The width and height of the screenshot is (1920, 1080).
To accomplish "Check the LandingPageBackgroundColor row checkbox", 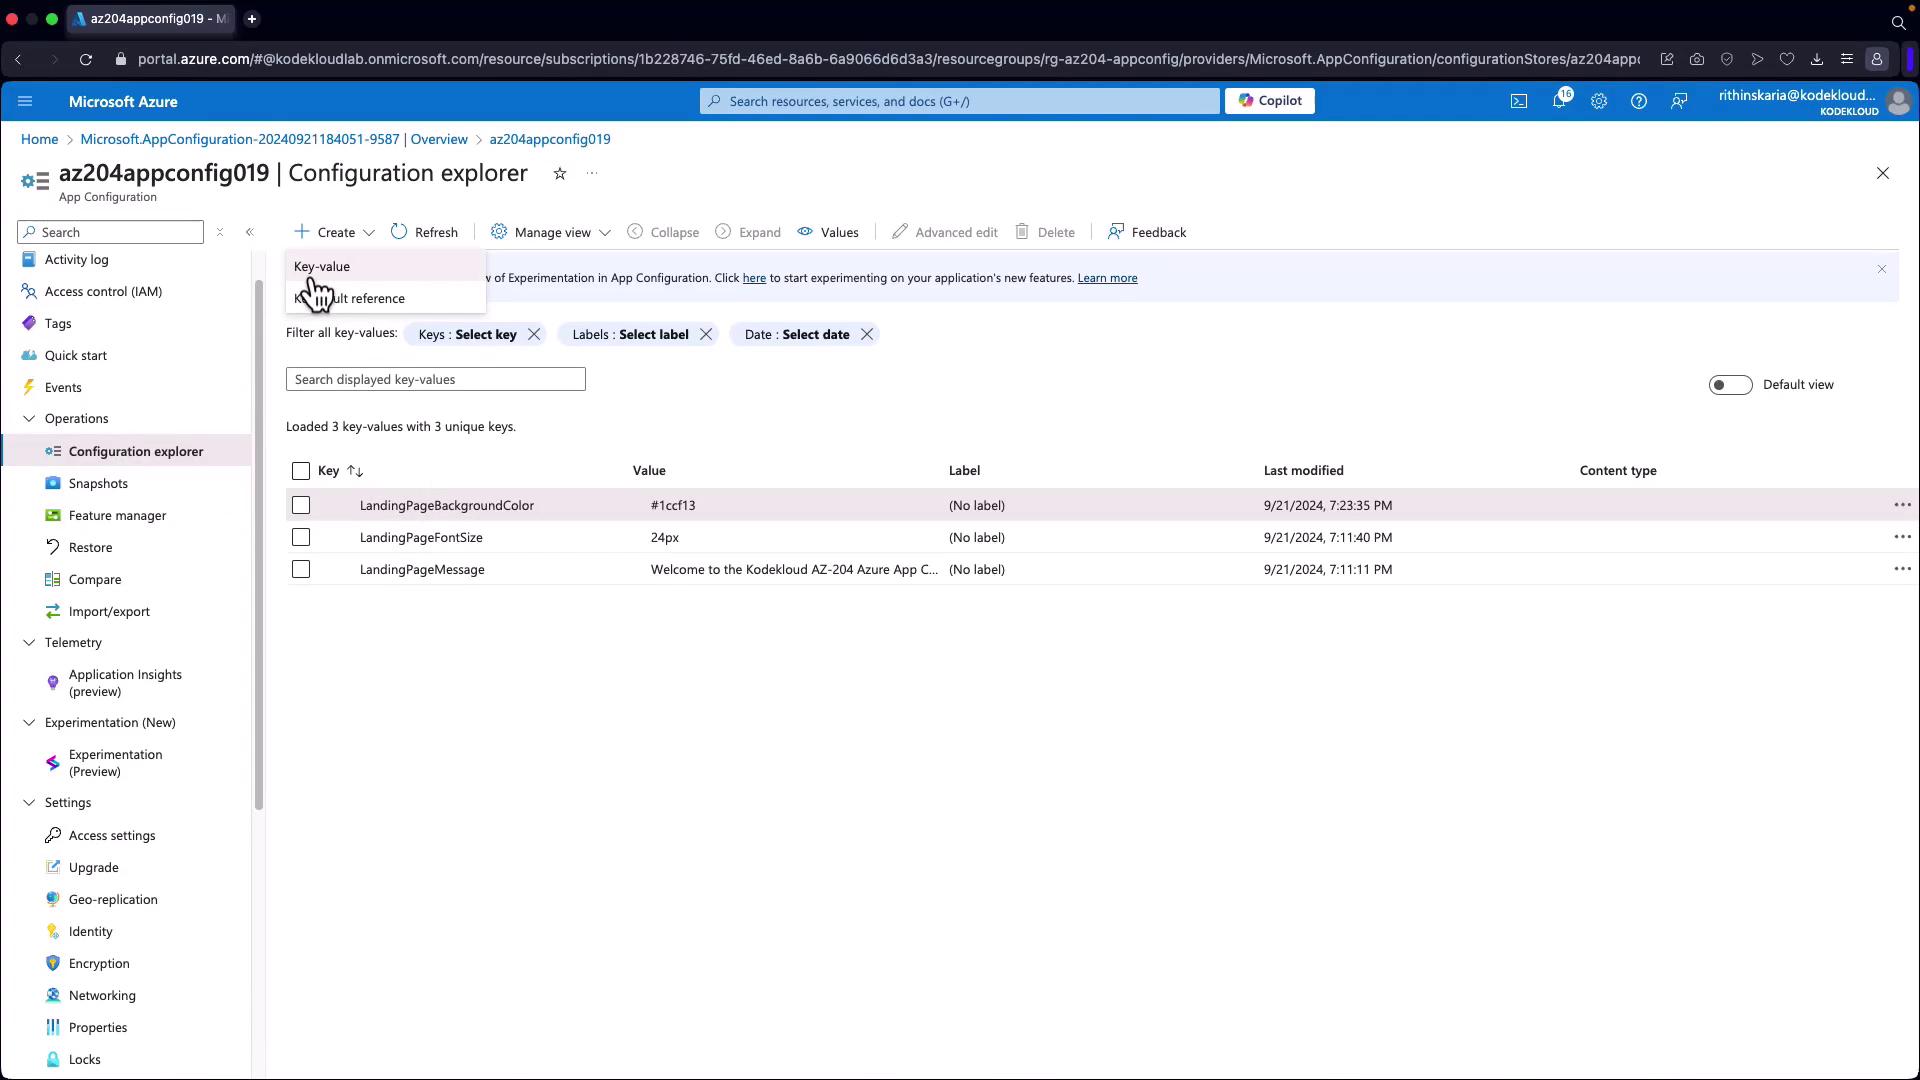I will (301, 506).
